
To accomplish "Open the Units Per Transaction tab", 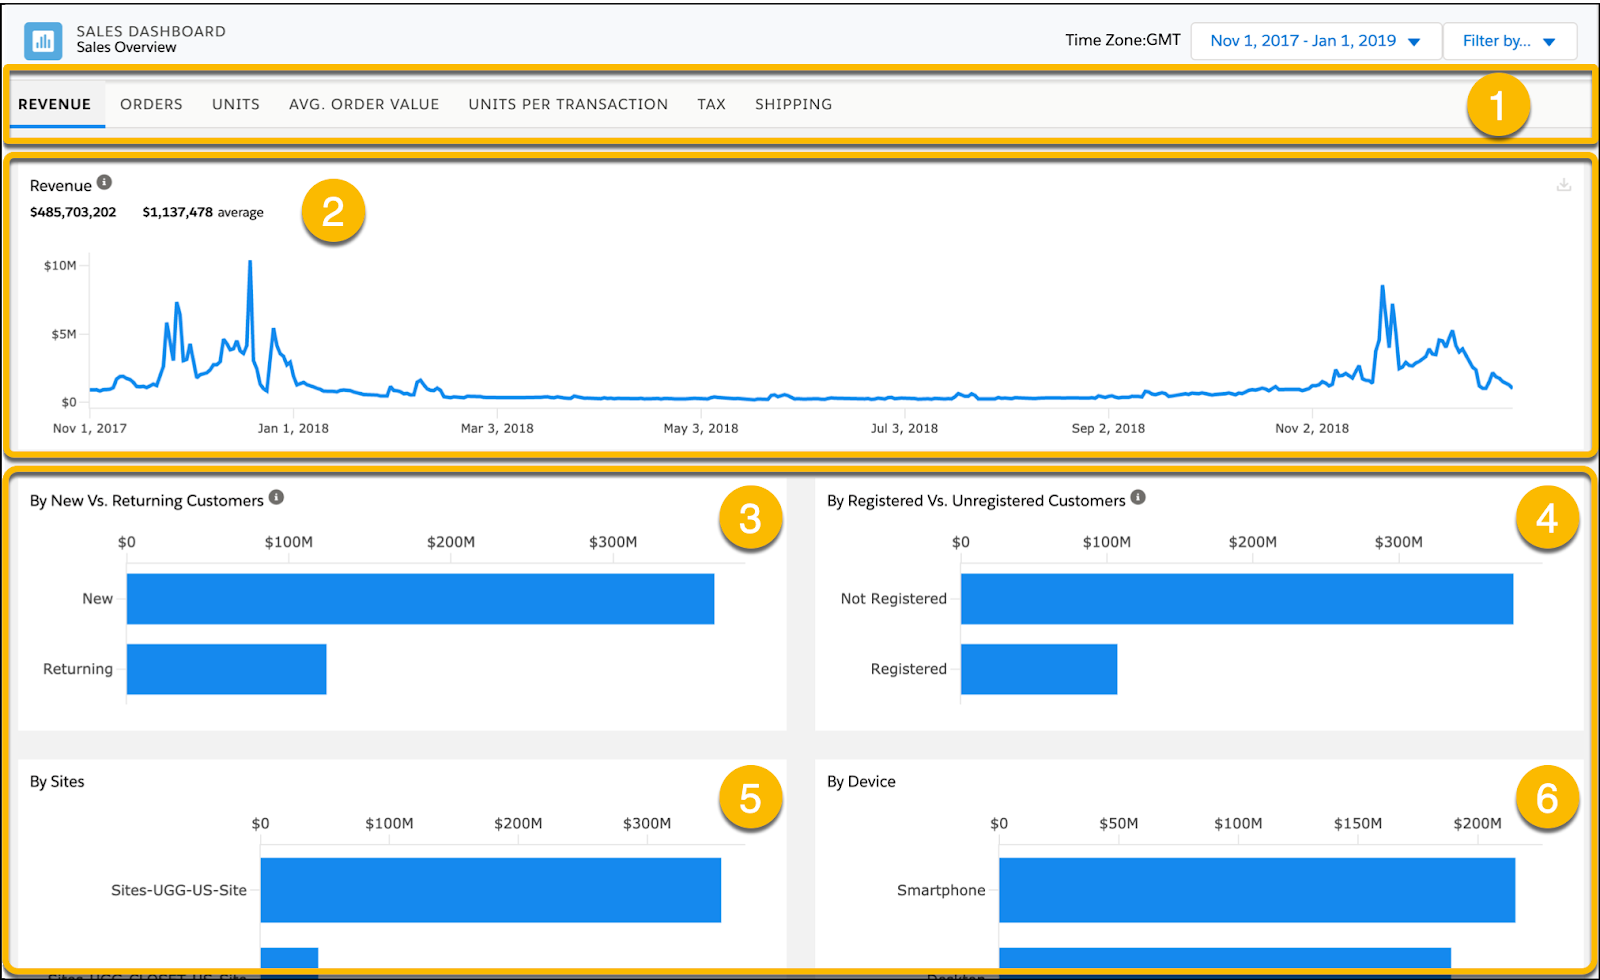I will [568, 104].
